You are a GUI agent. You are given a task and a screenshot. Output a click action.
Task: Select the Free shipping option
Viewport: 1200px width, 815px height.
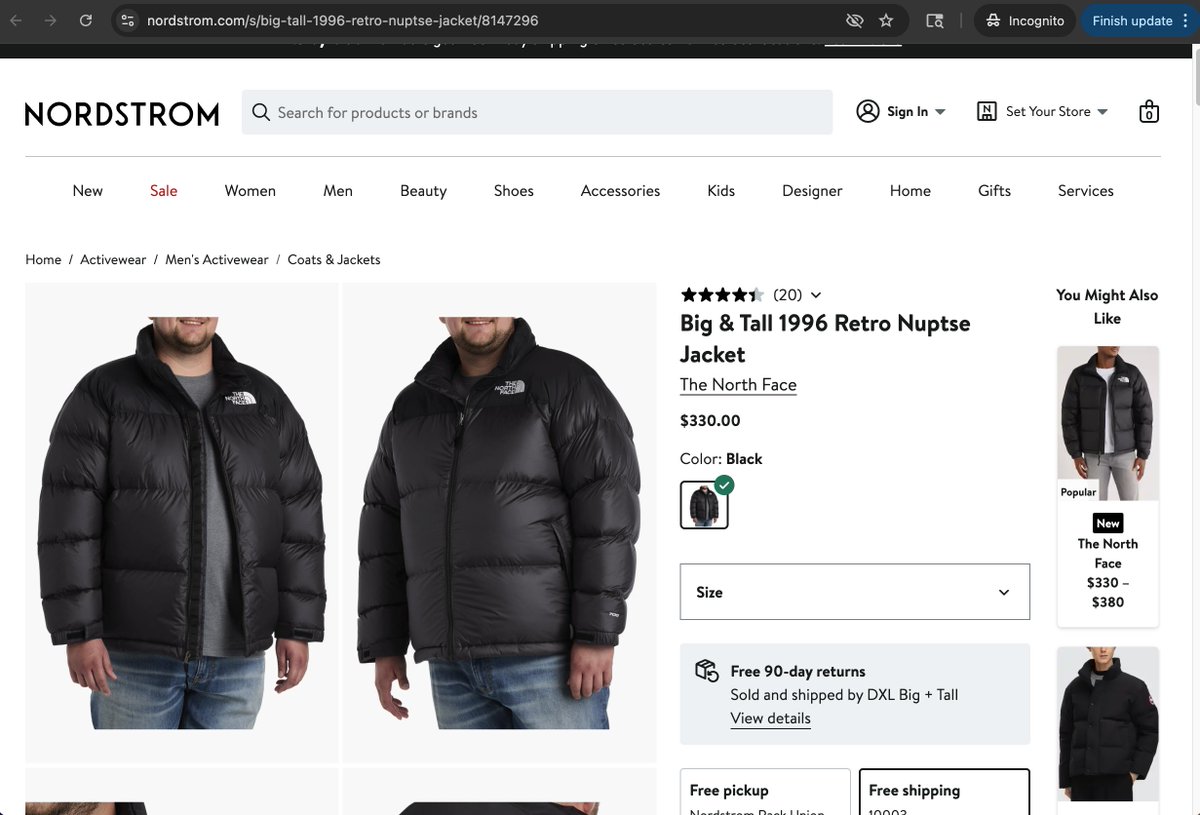tap(944, 791)
